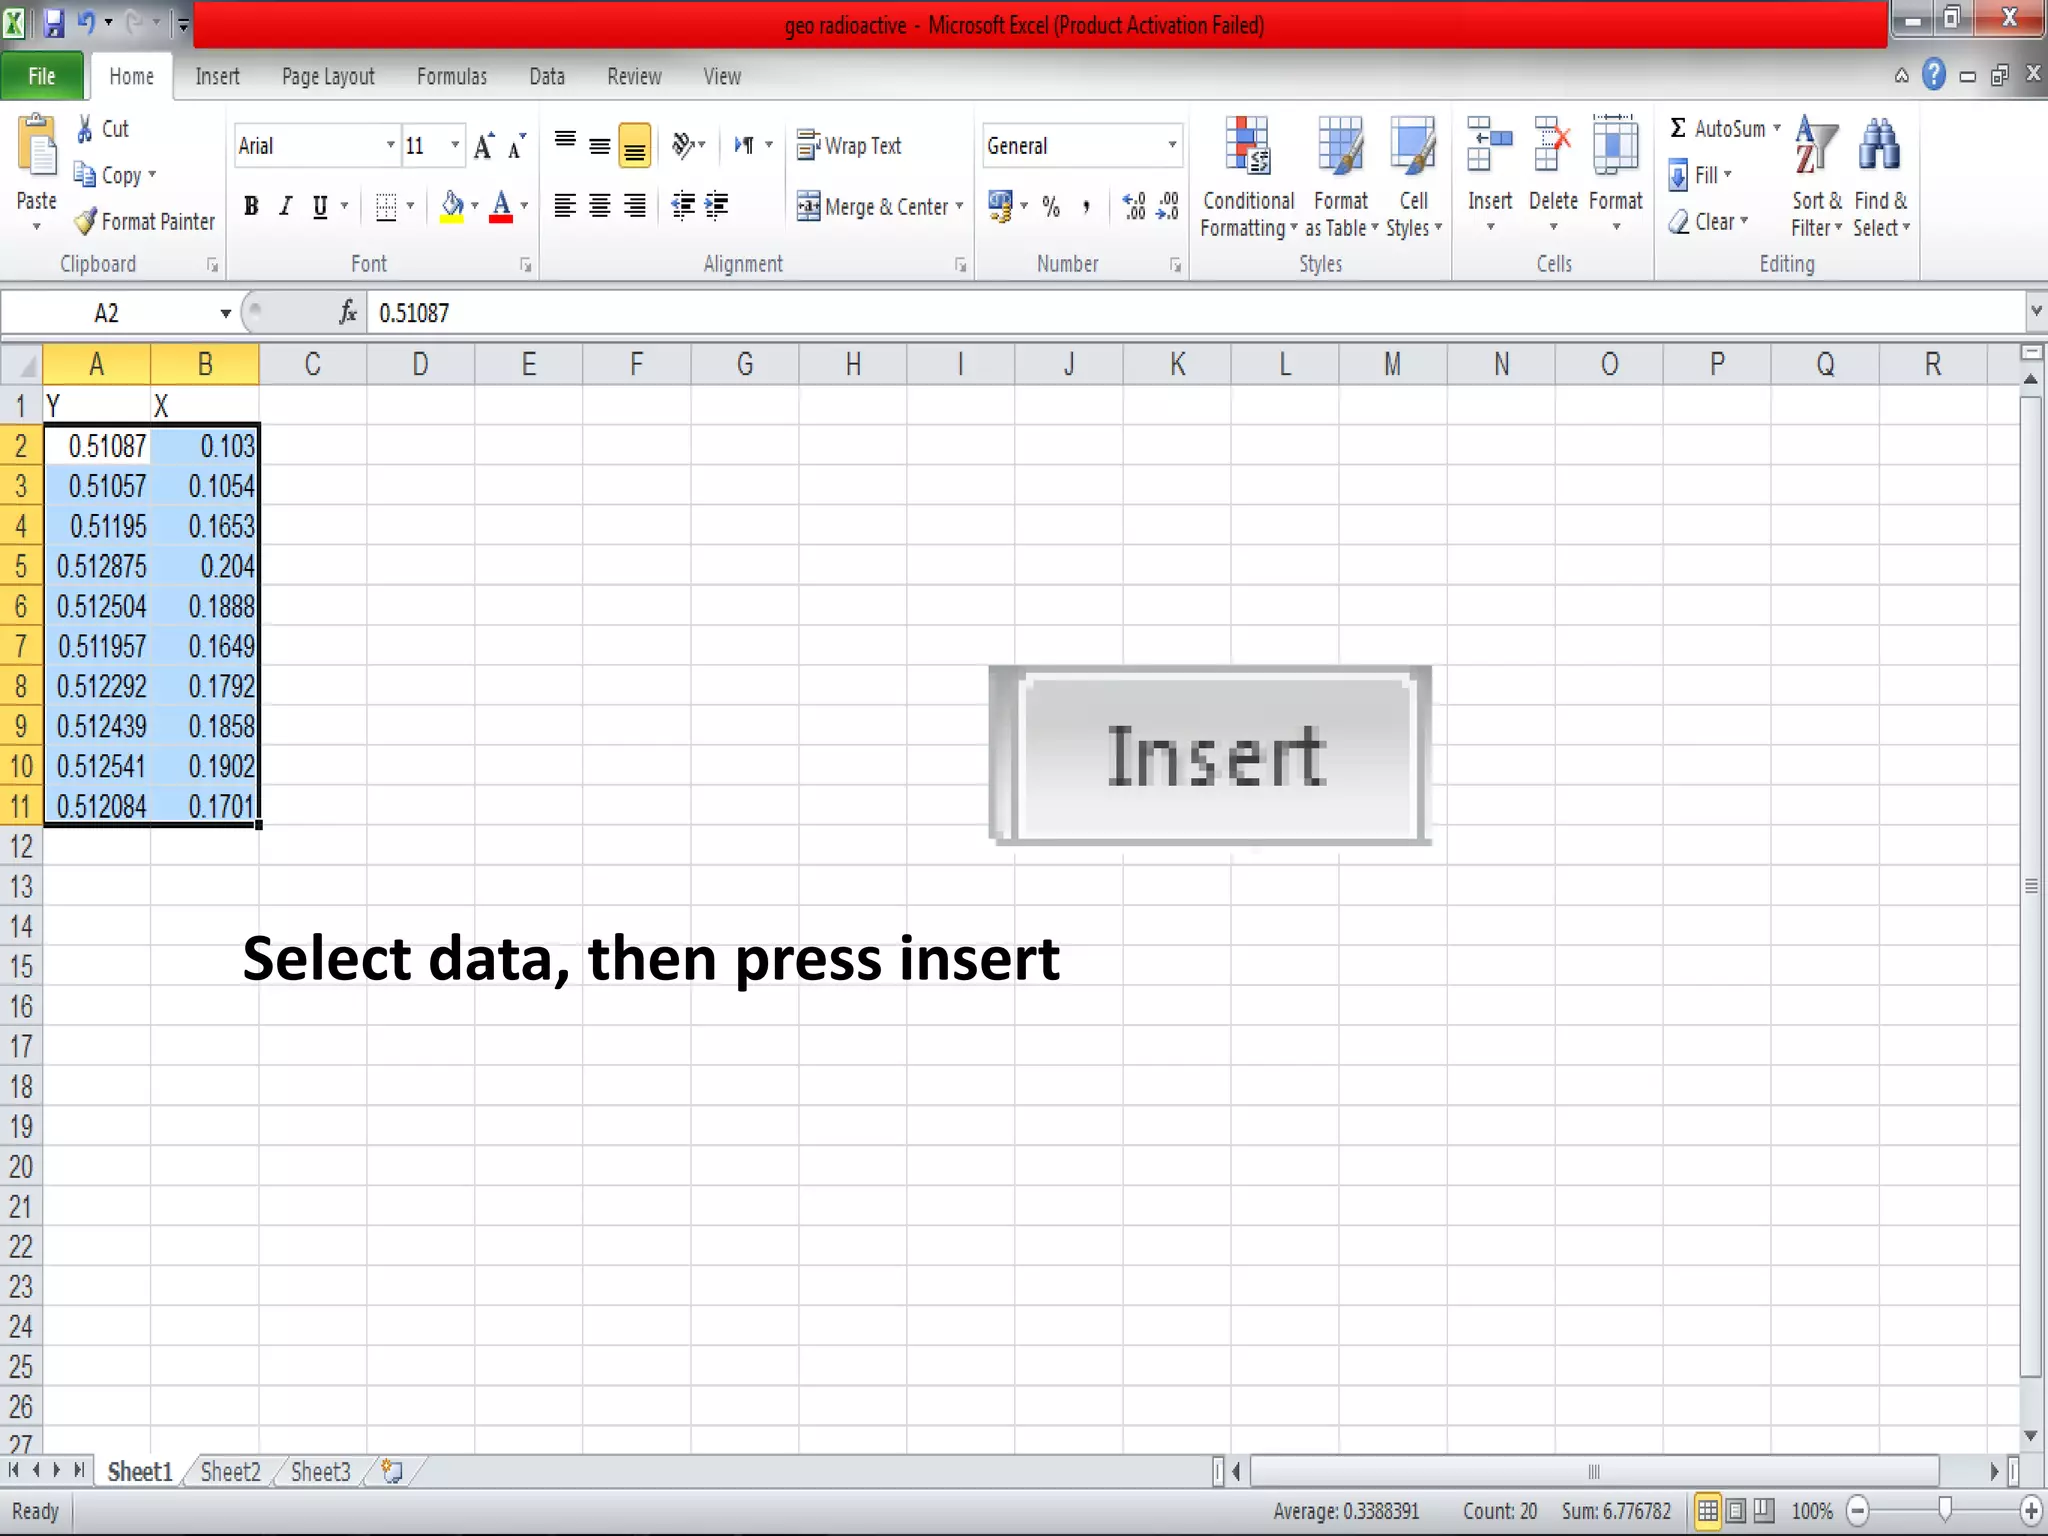Click yellow Fill Color swatch button
Image resolution: width=2048 pixels, height=1536 pixels.
pos(452,206)
